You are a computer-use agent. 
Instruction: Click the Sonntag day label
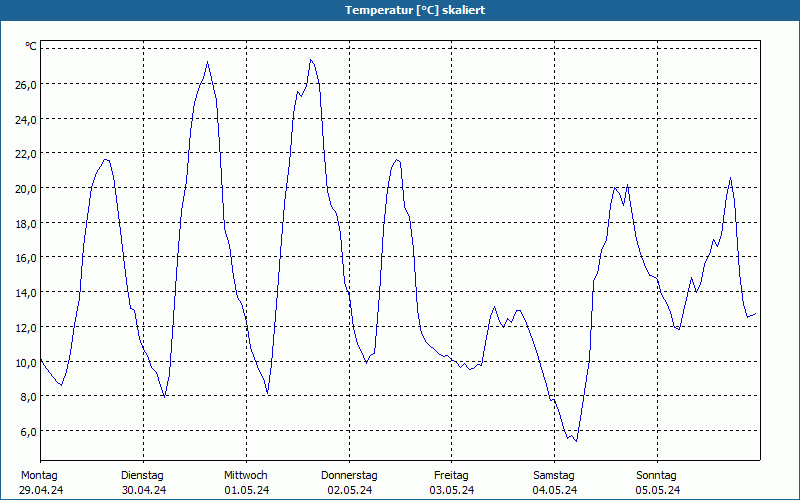coord(657,476)
